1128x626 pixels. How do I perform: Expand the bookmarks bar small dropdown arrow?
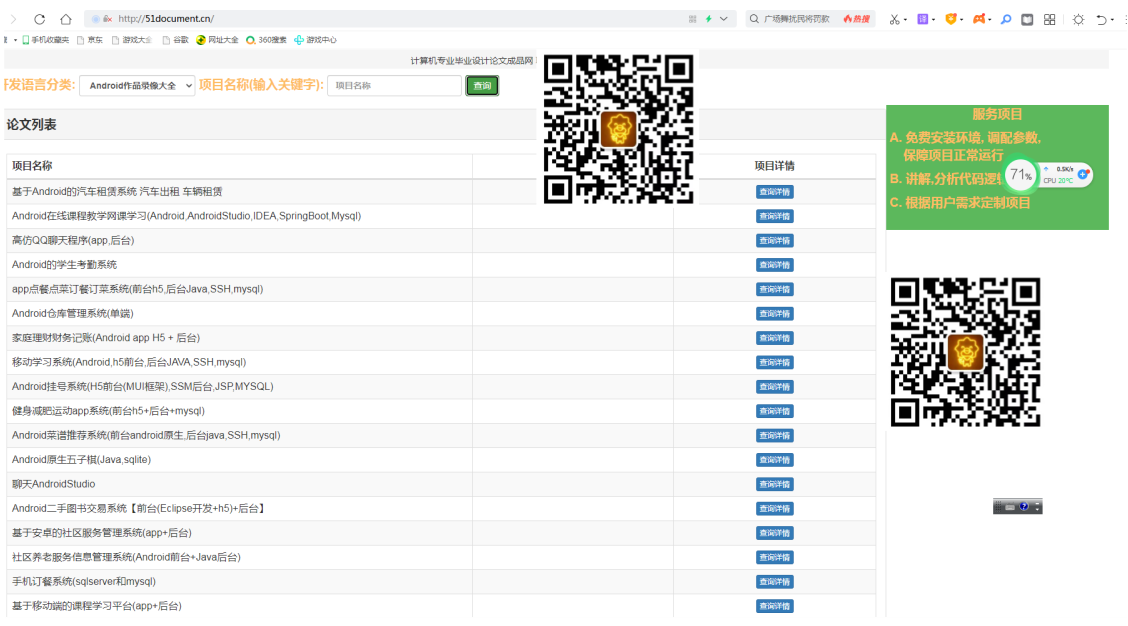15,40
